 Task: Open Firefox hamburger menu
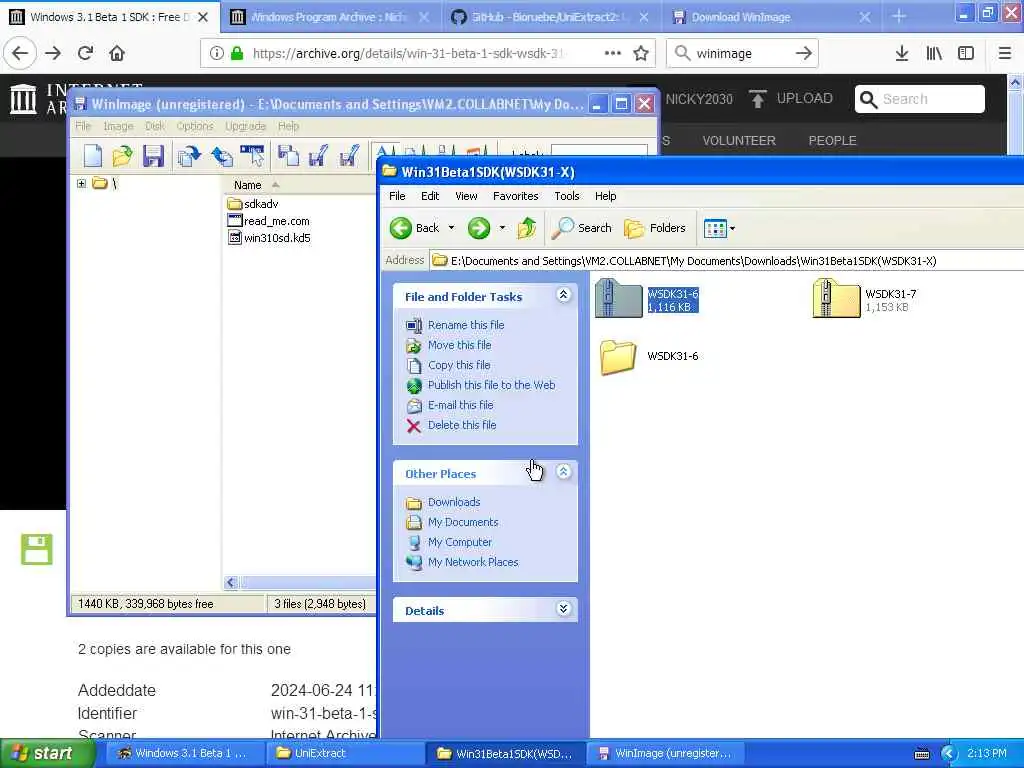[x=1004, y=53]
